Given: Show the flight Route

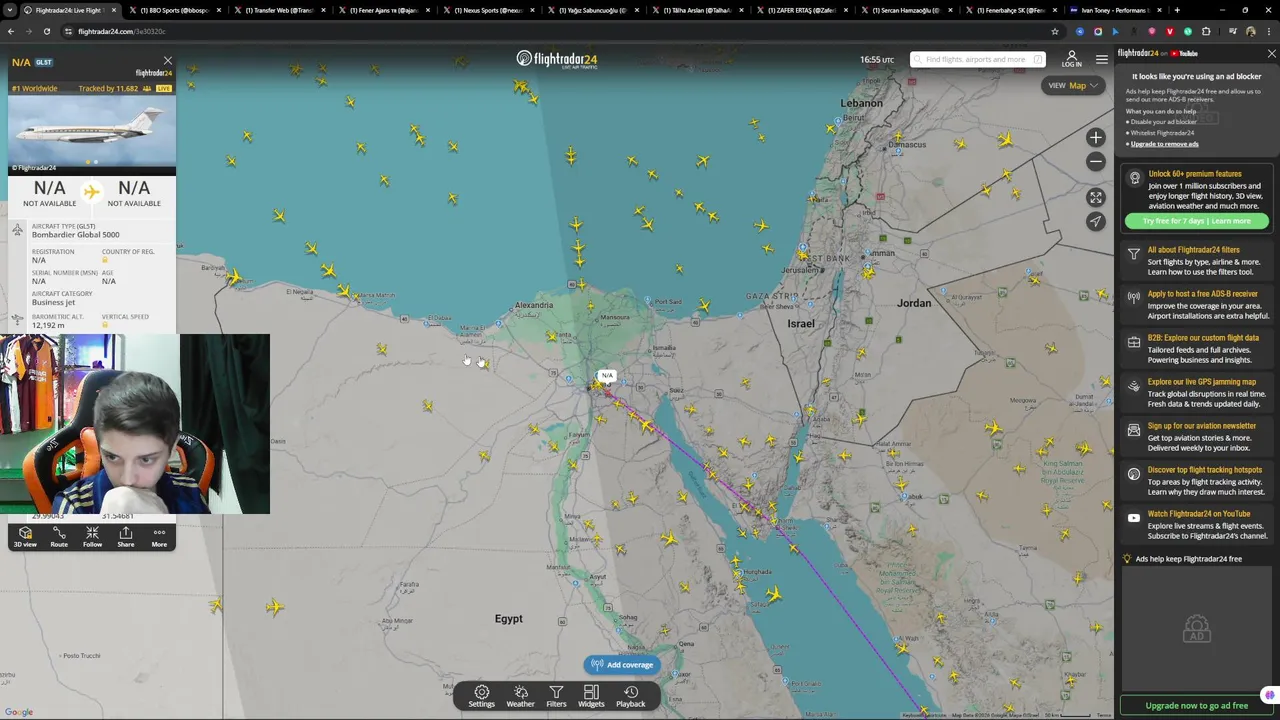Looking at the screenshot, I should coord(59,537).
